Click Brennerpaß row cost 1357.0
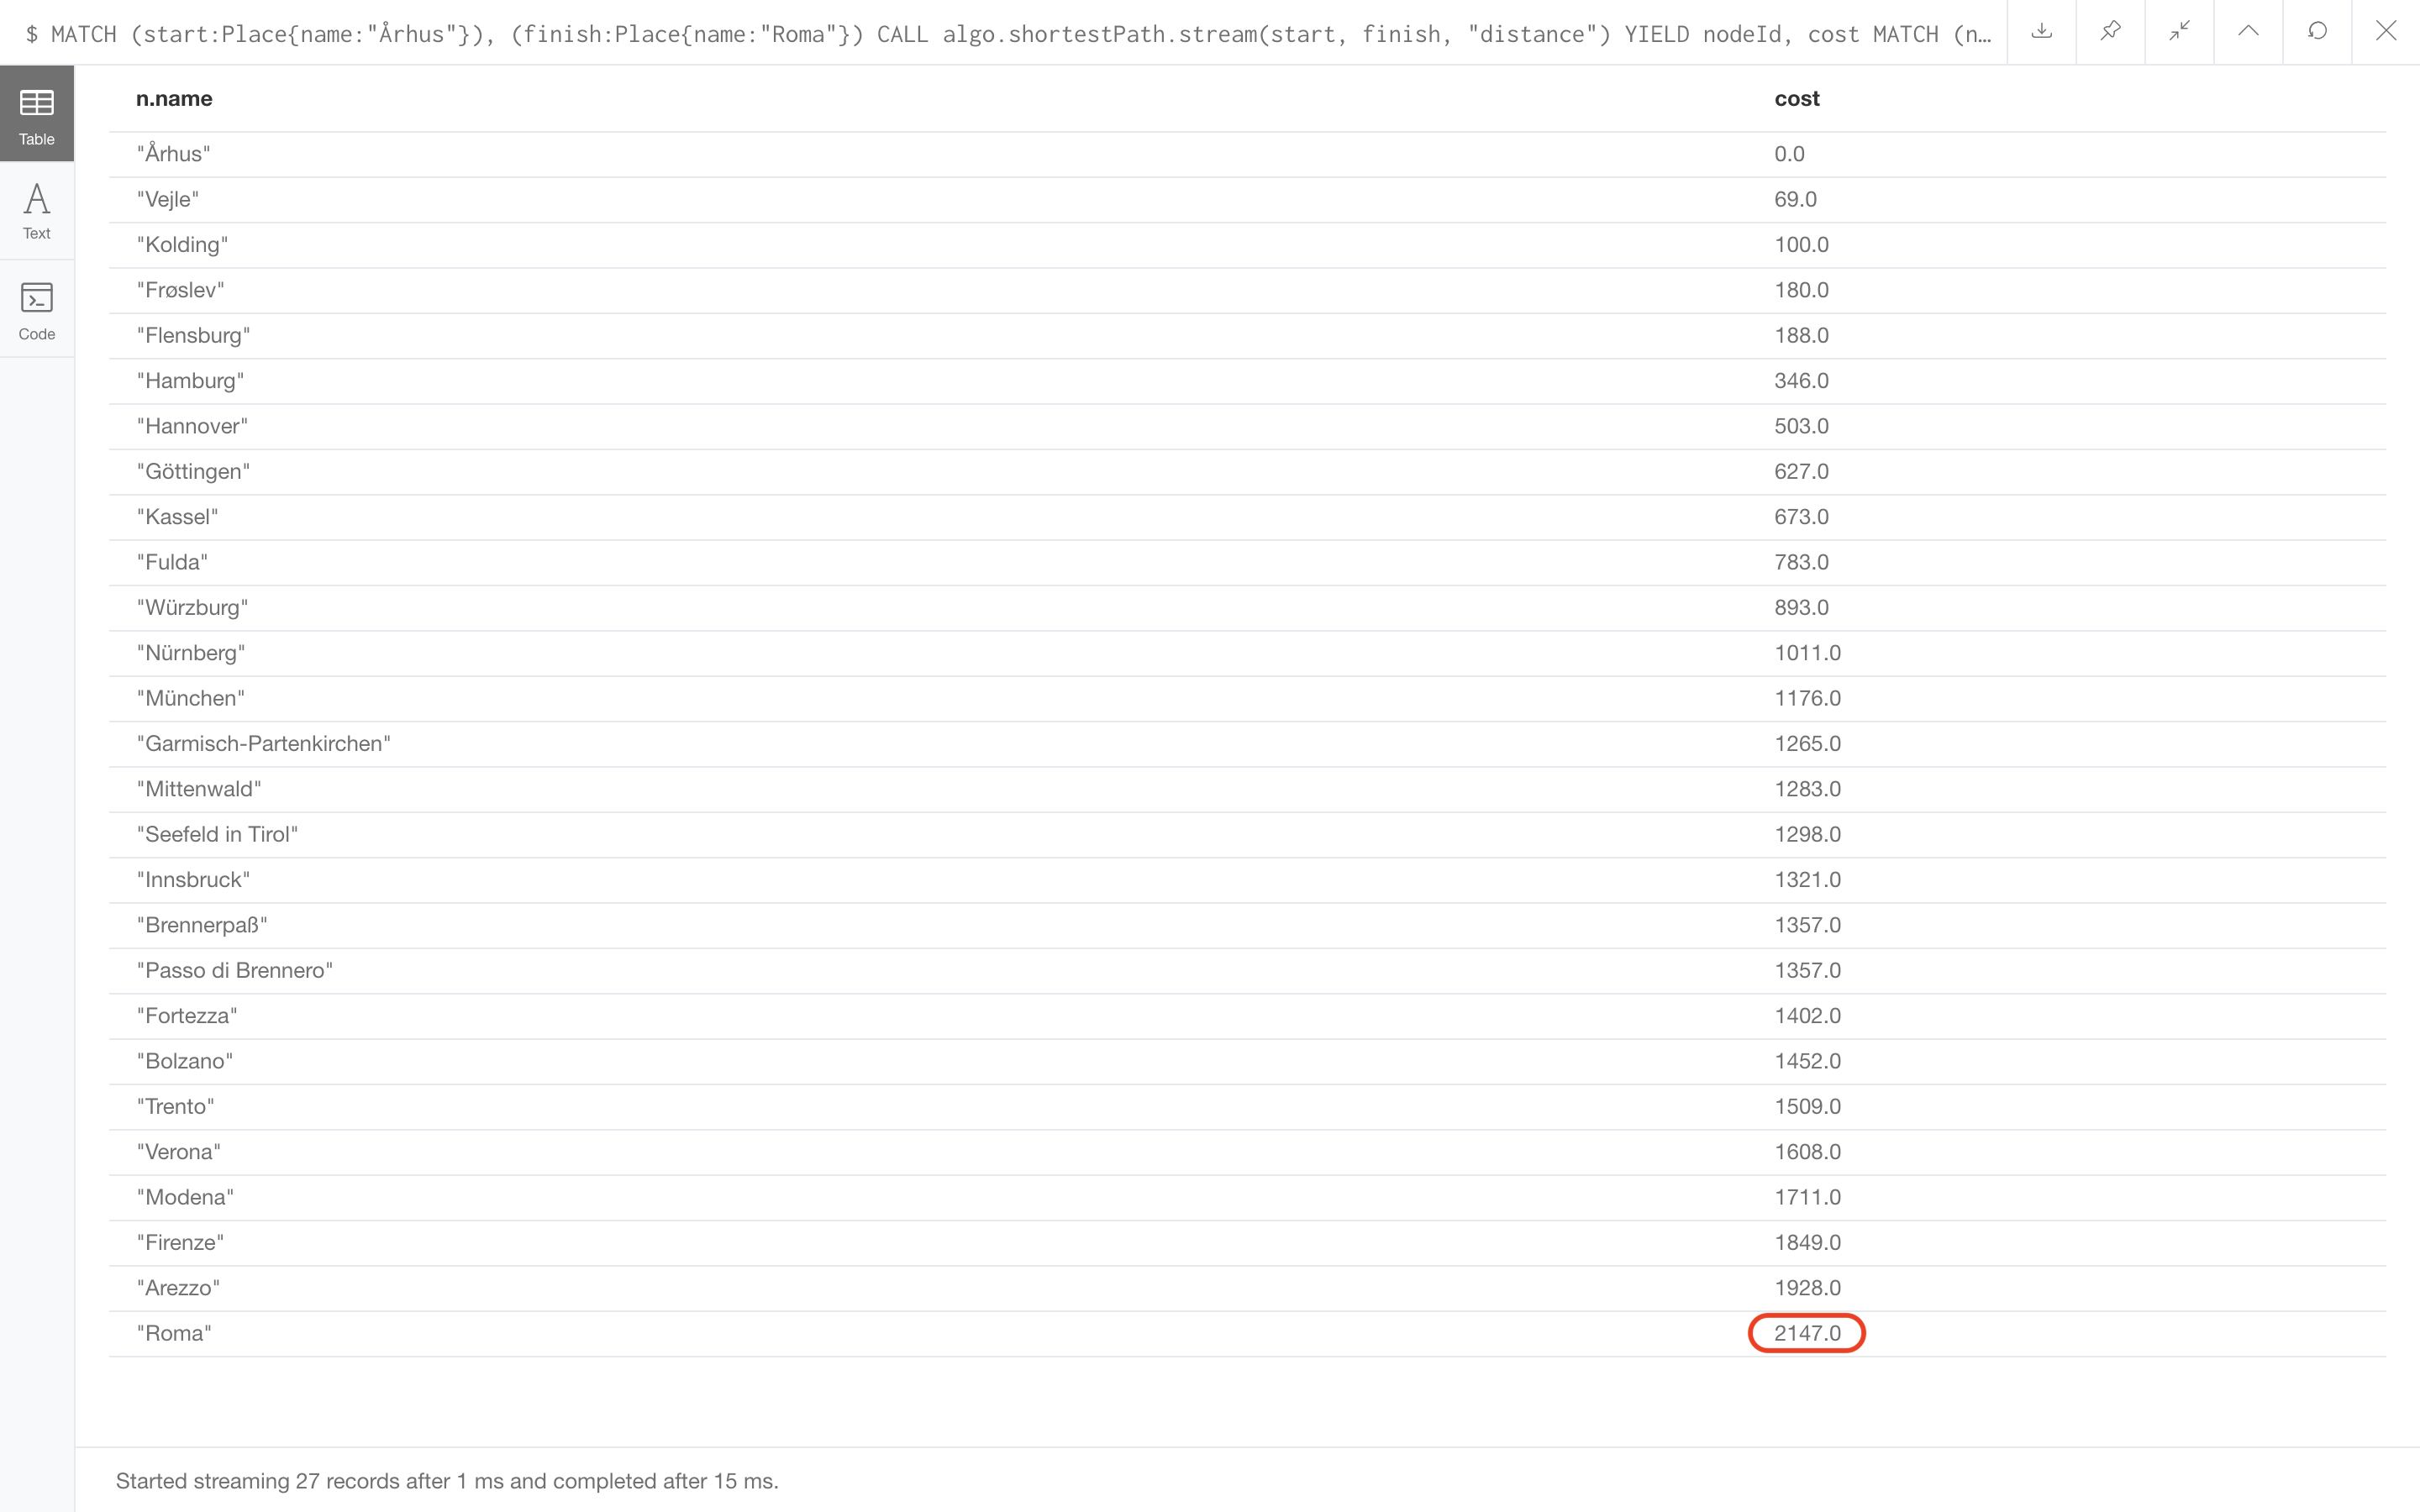The height and width of the screenshot is (1512, 2420). tap(1807, 925)
